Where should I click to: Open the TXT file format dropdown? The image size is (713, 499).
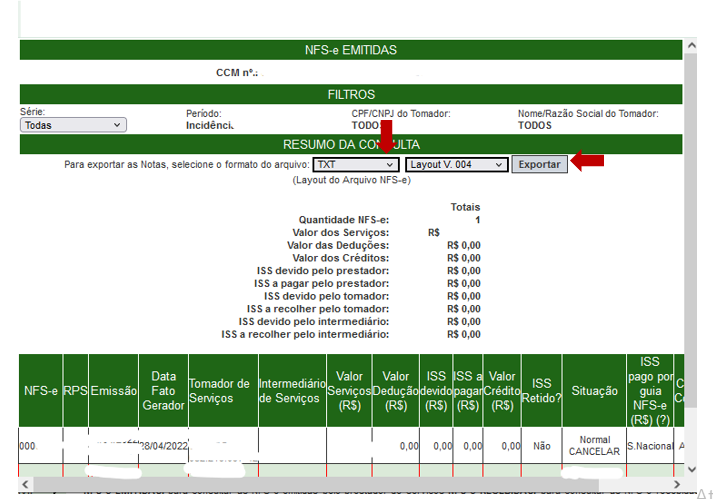[x=356, y=165]
